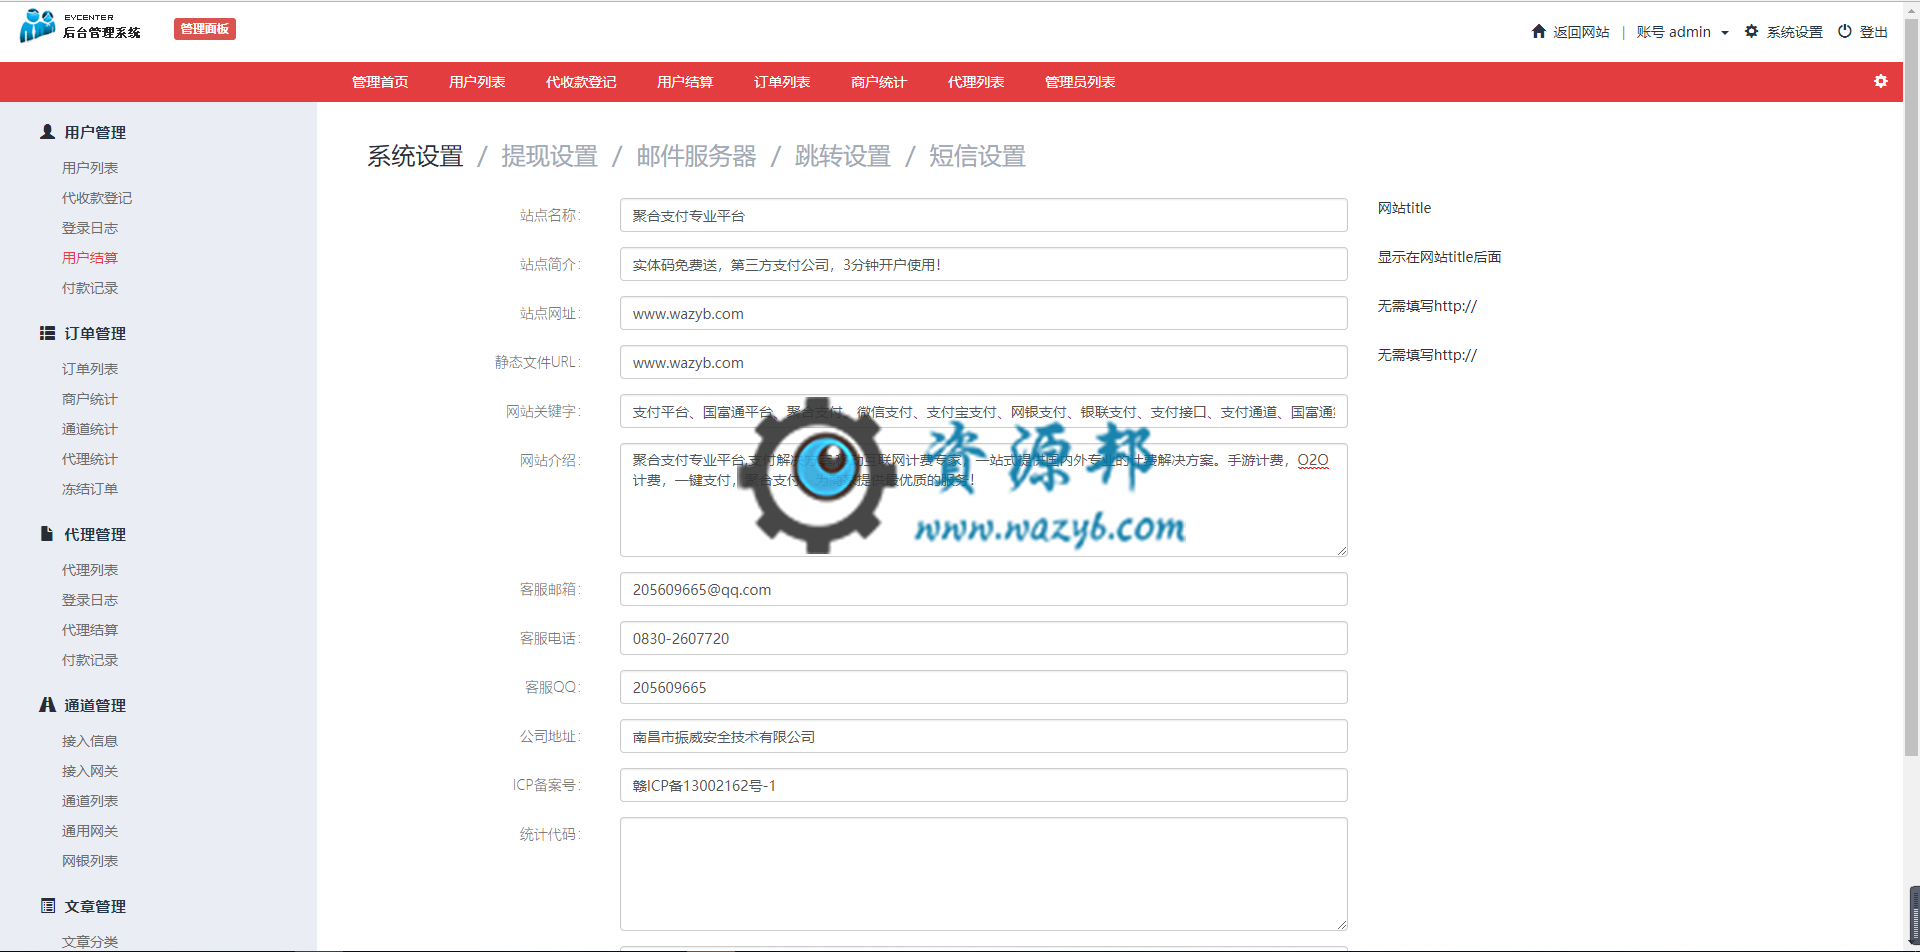
Task: Click the 公司地址 input field
Action: (983, 736)
